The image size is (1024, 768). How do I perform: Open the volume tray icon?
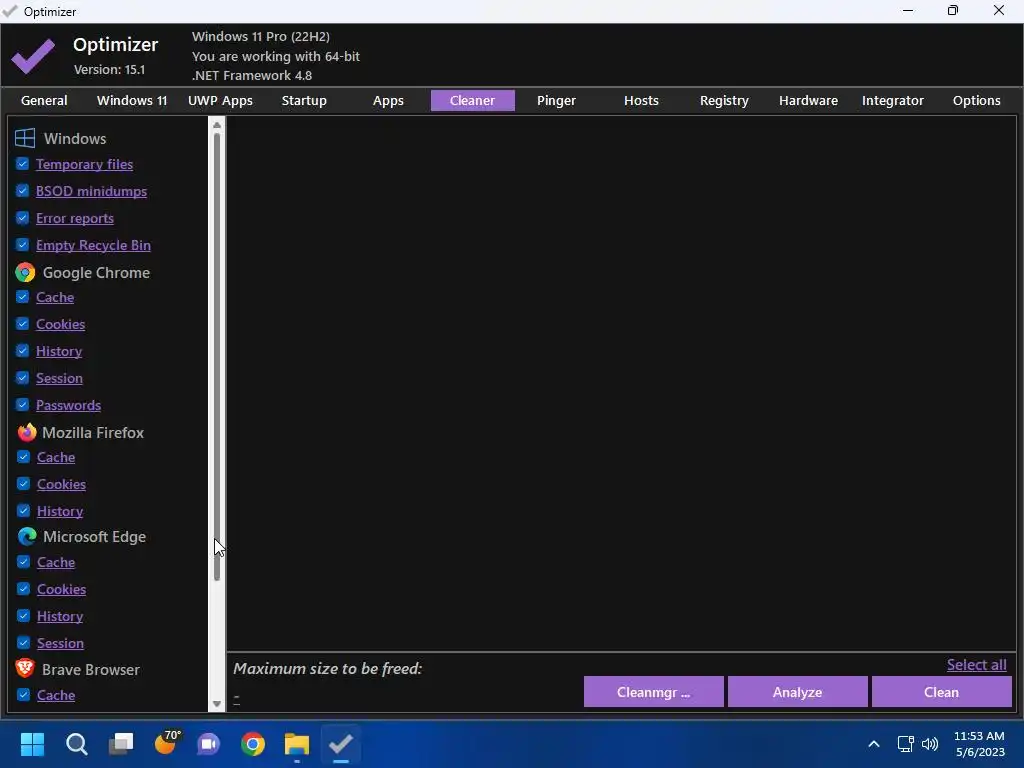(930, 744)
